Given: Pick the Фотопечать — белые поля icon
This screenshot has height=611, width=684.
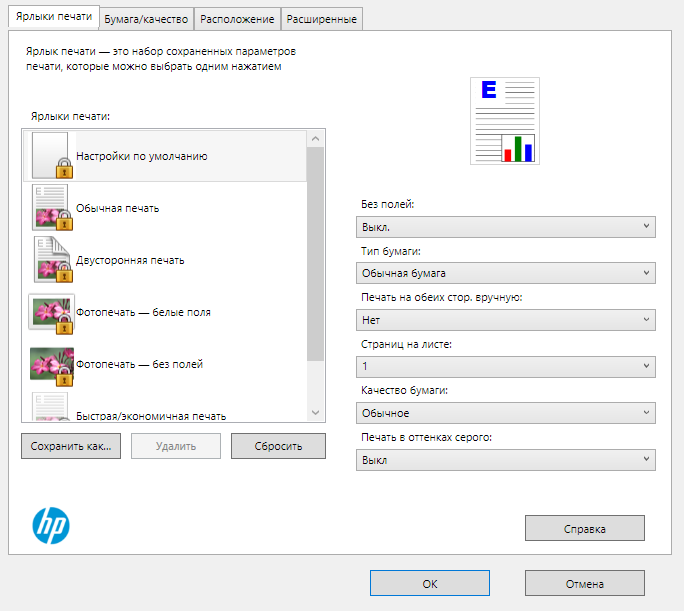Looking at the screenshot, I should point(51,312).
